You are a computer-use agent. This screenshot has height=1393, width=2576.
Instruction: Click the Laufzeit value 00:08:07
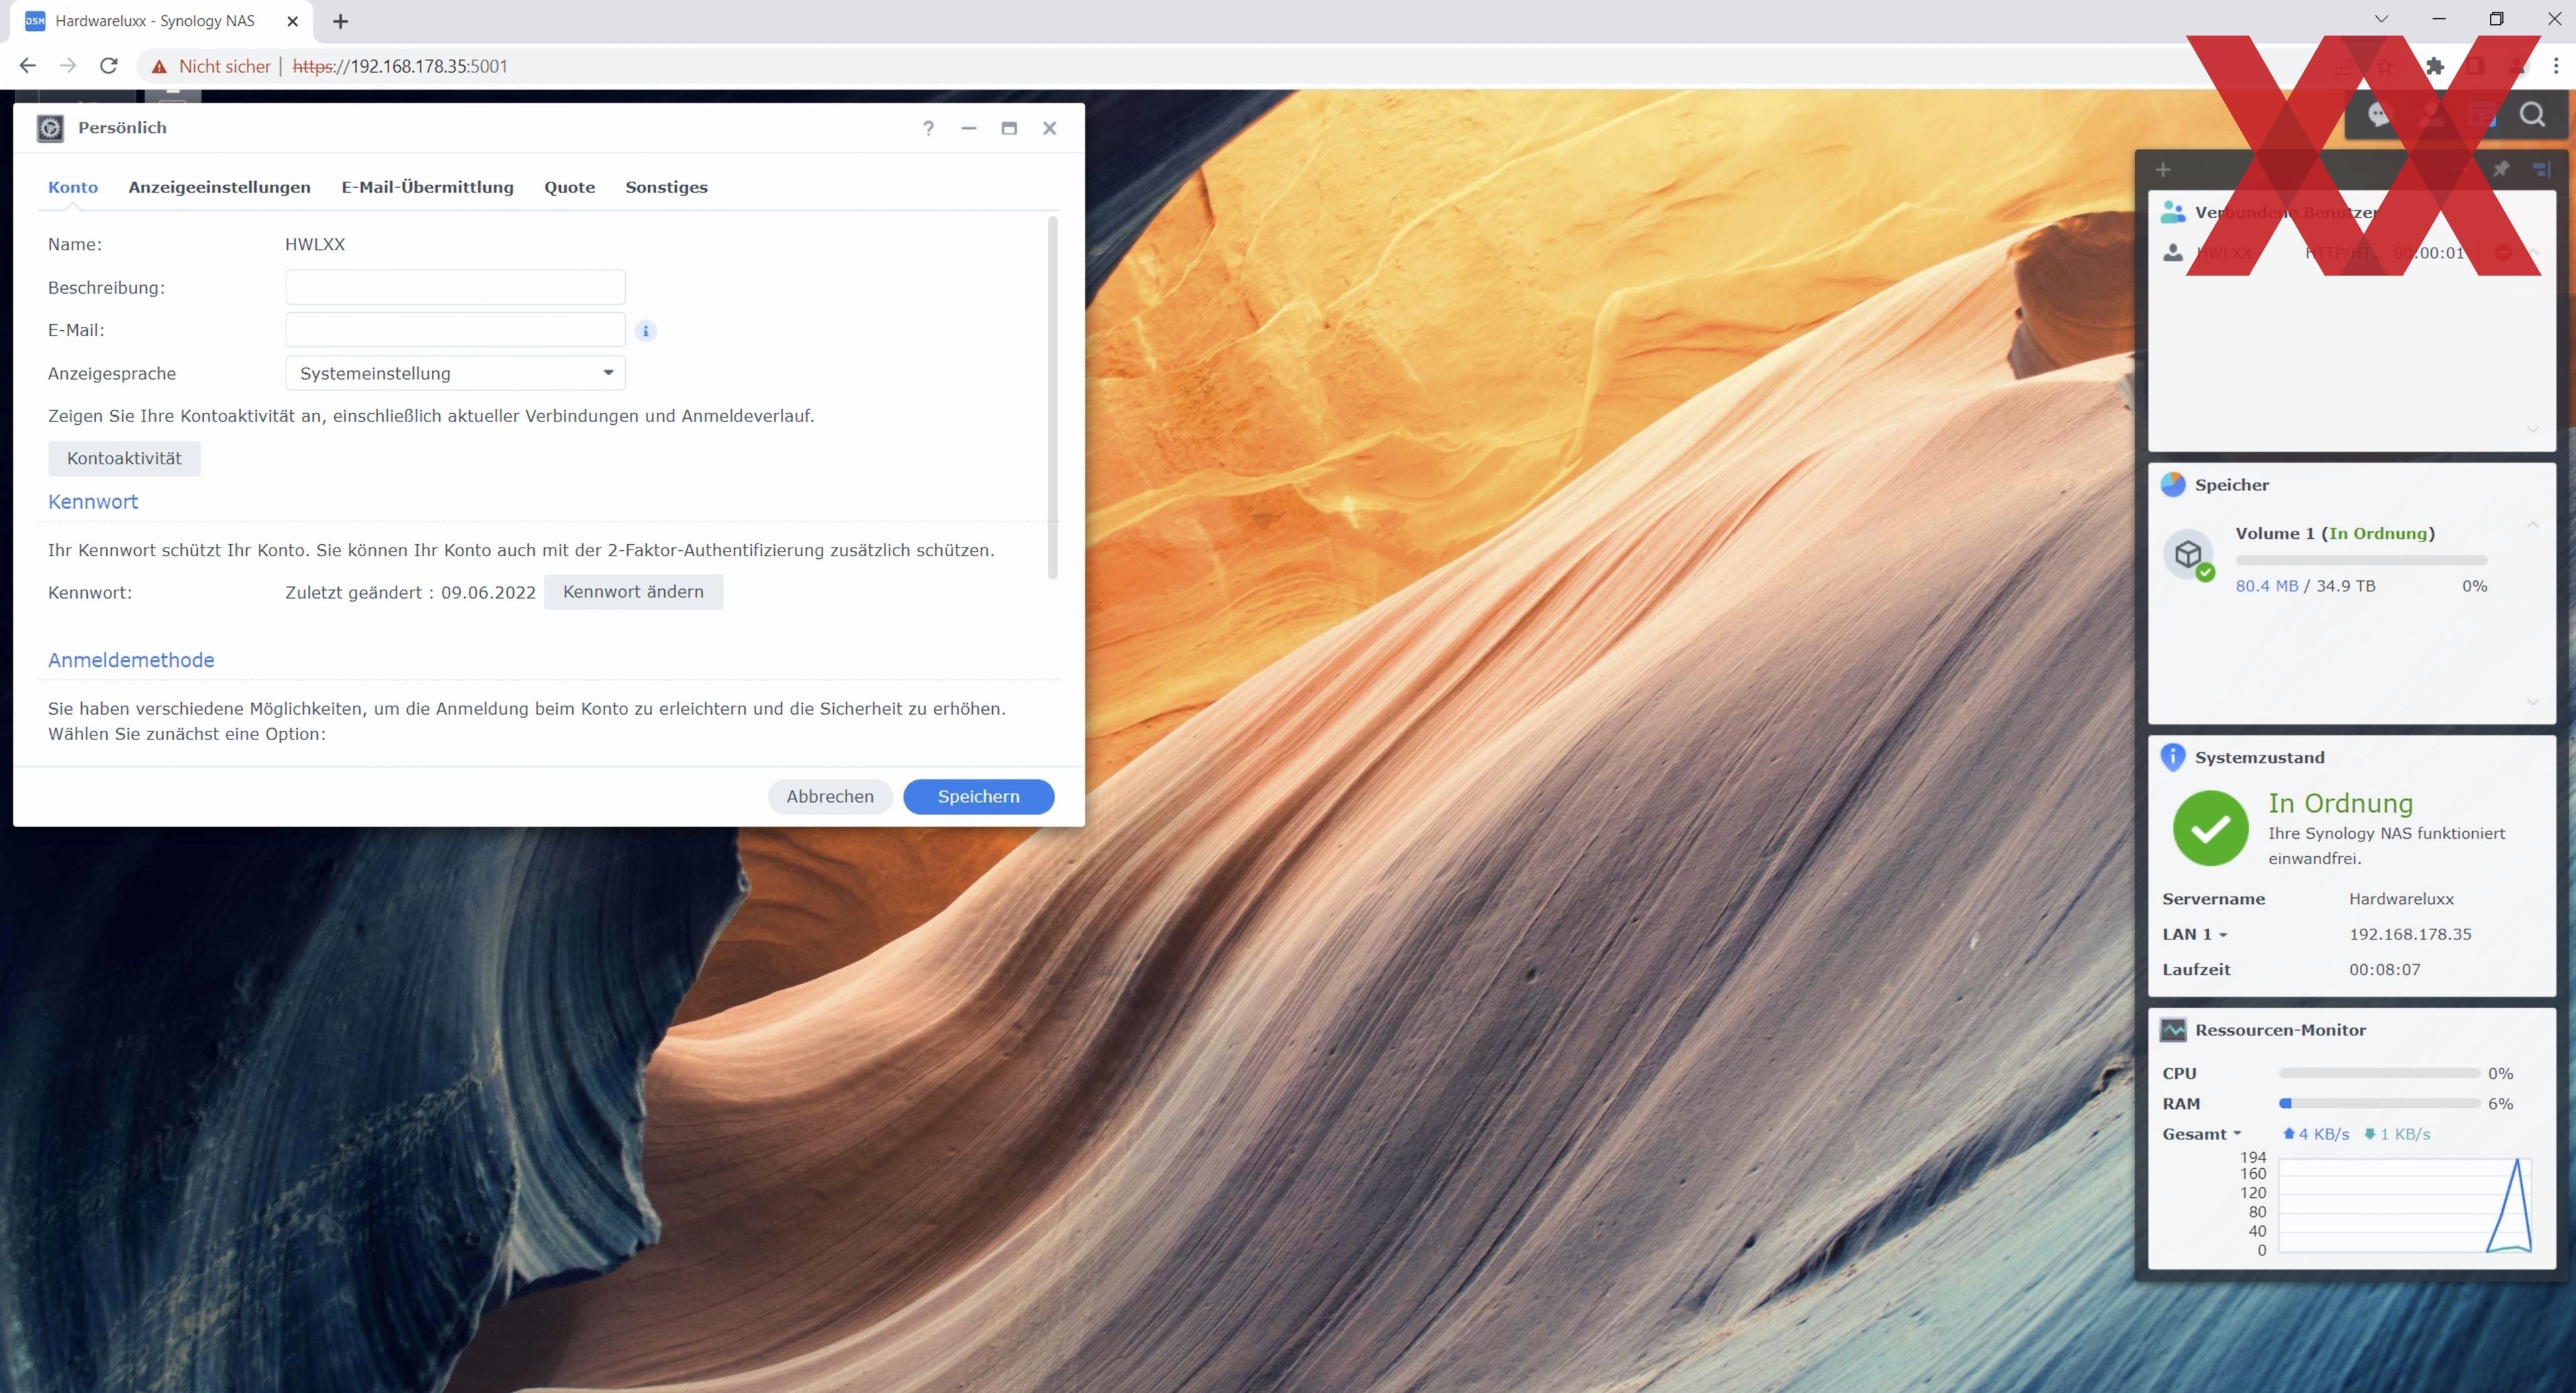[x=2385, y=969]
